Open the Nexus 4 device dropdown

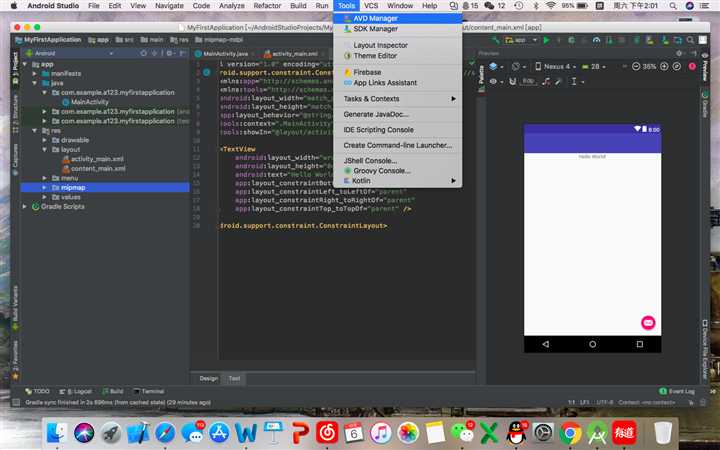(x=555, y=67)
